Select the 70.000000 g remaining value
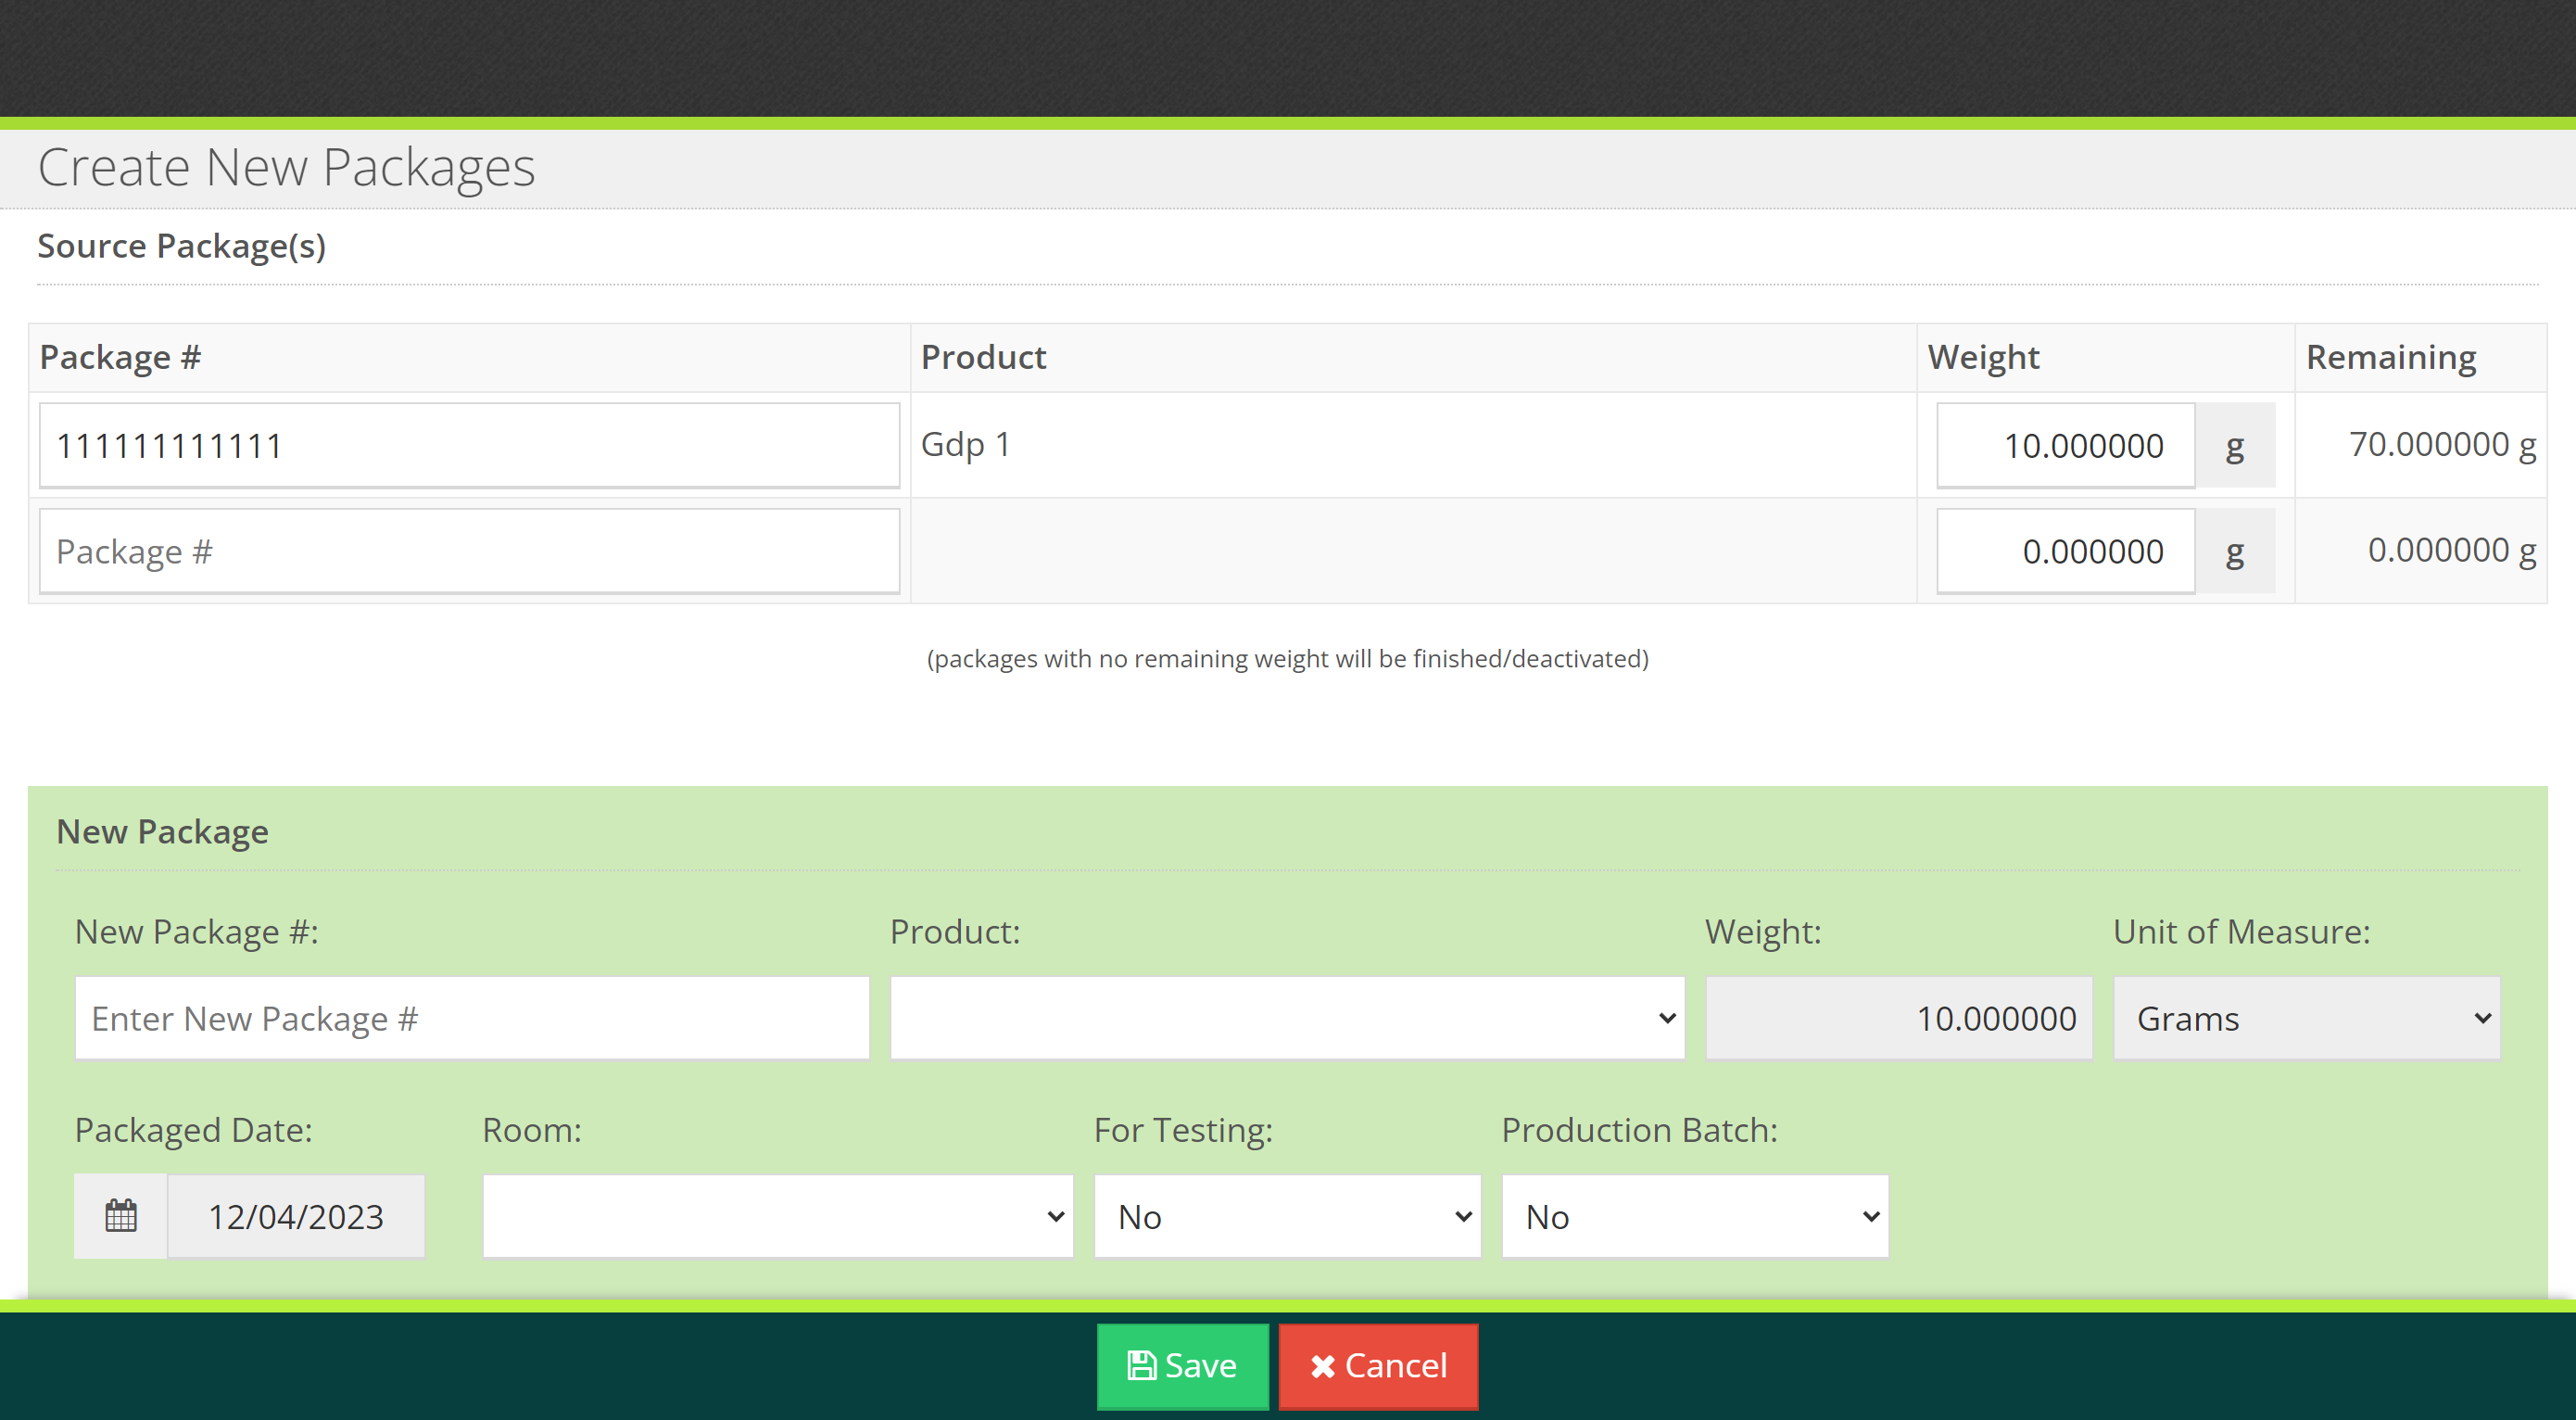Screen dimensions: 2576x1420 (2442, 444)
